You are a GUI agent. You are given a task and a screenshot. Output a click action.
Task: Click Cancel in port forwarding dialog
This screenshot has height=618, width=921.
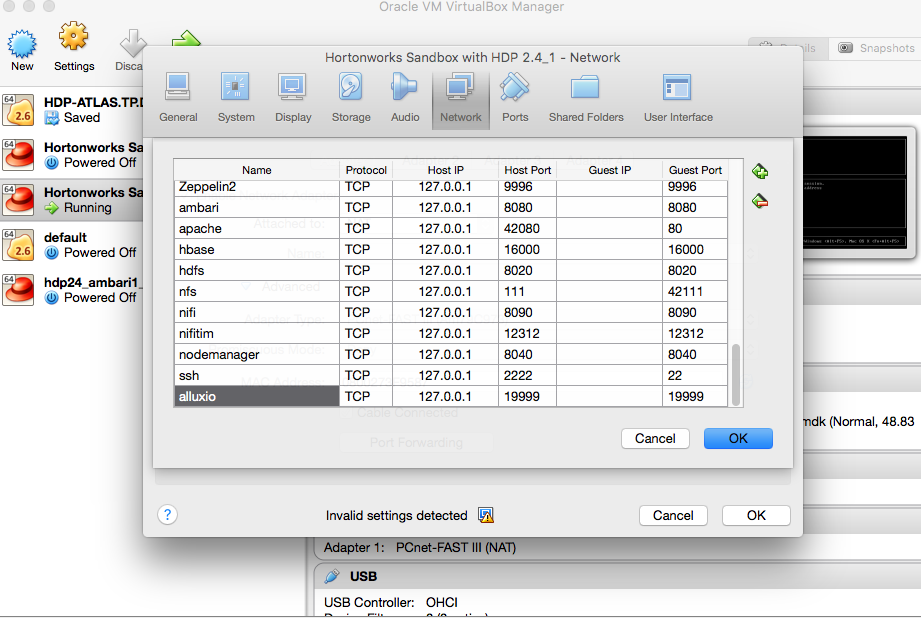(655, 438)
